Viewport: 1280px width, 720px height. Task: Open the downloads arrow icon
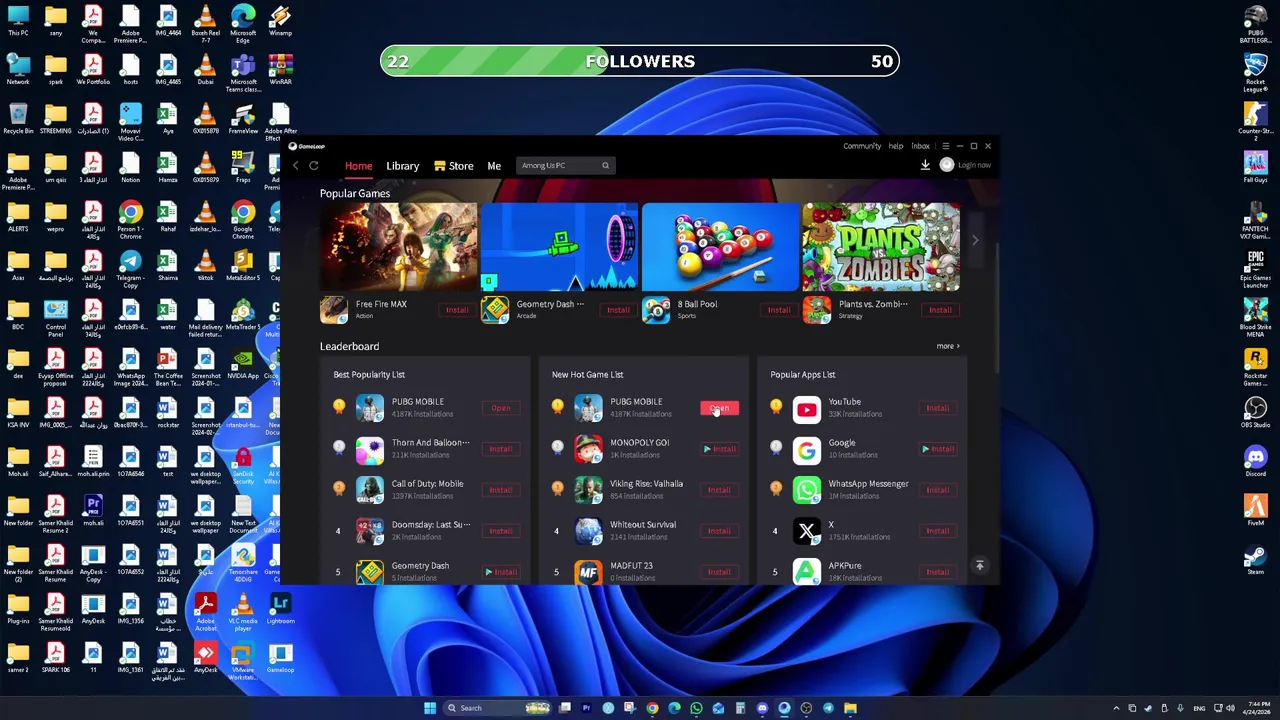click(925, 165)
